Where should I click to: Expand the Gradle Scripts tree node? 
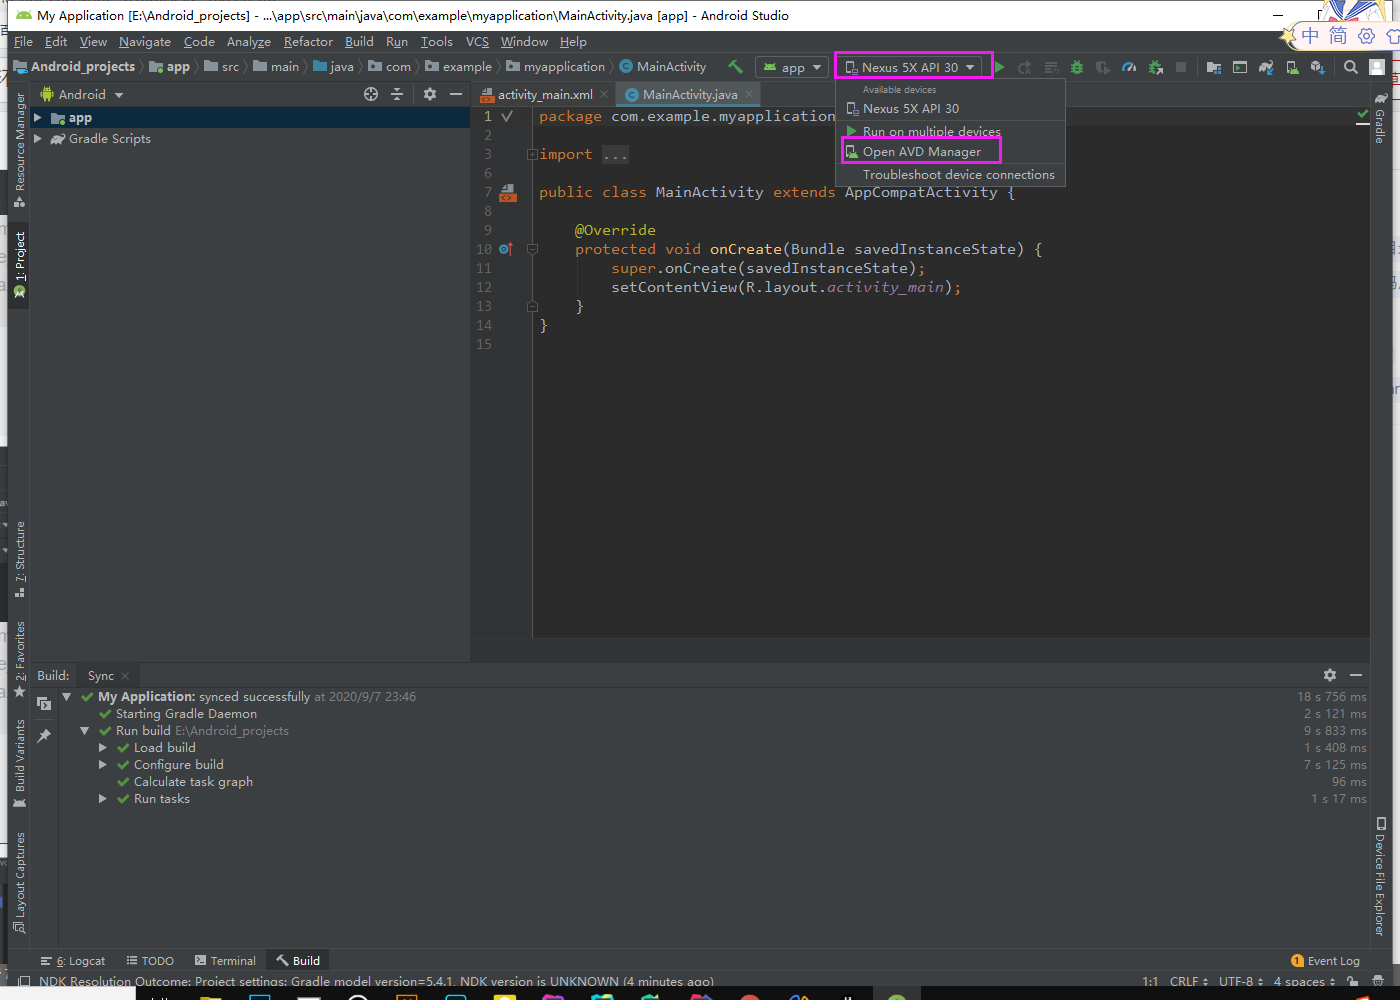pyautogui.click(x=38, y=139)
